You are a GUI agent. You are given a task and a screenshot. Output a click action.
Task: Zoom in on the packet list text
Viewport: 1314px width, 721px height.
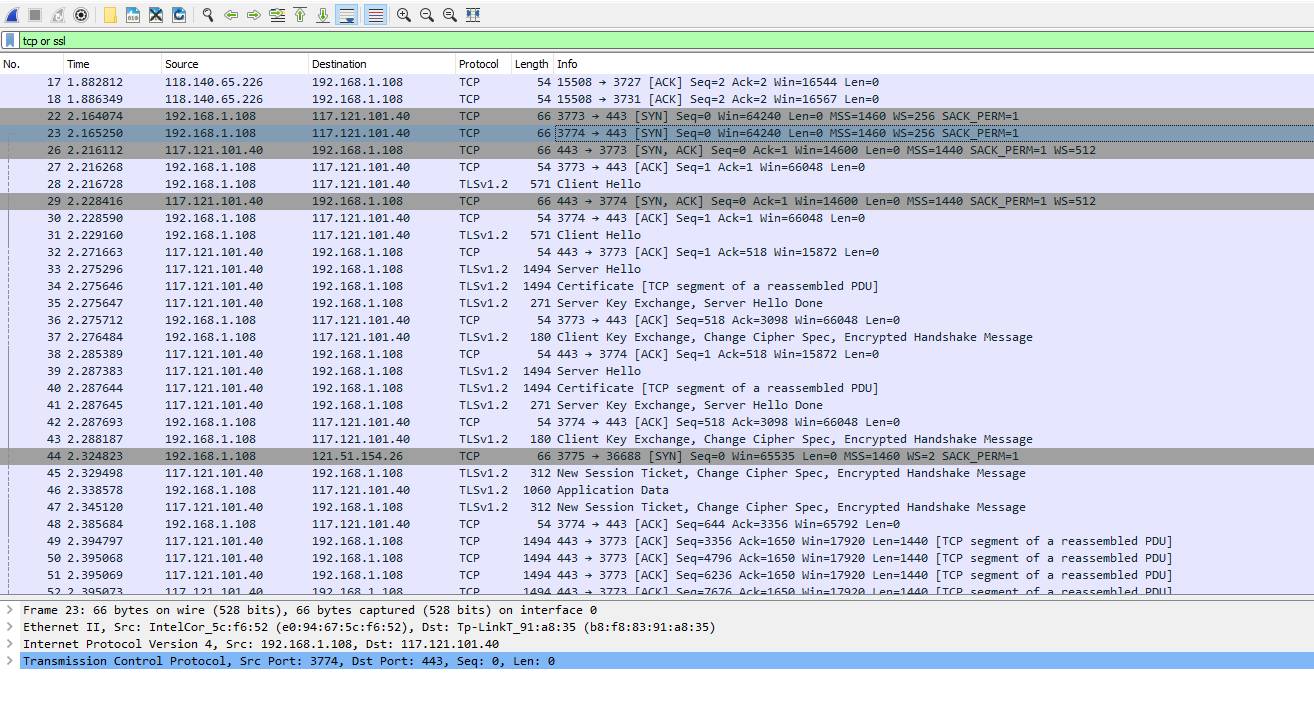(404, 15)
